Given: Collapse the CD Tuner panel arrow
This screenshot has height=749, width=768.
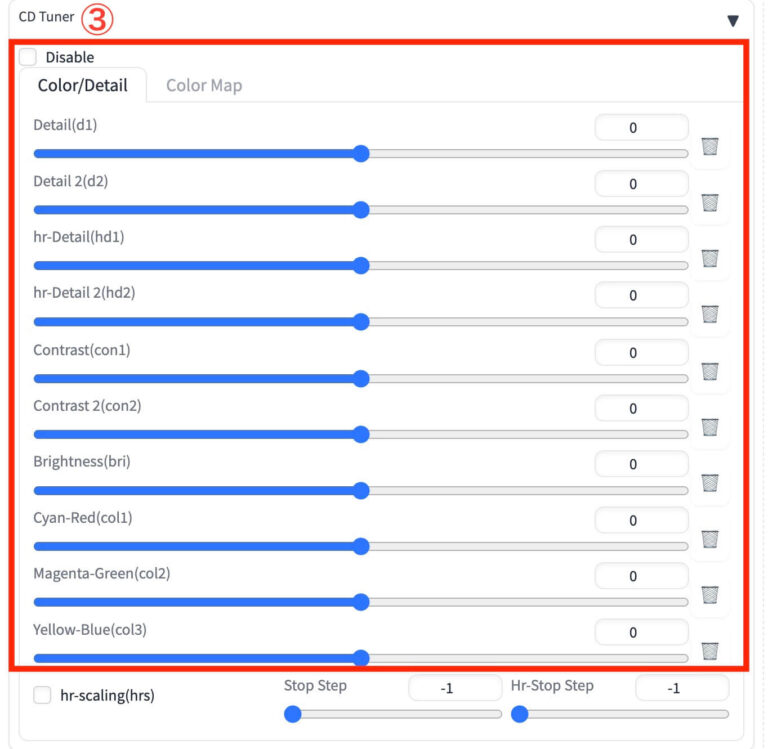Looking at the screenshot, I should 733,20.
